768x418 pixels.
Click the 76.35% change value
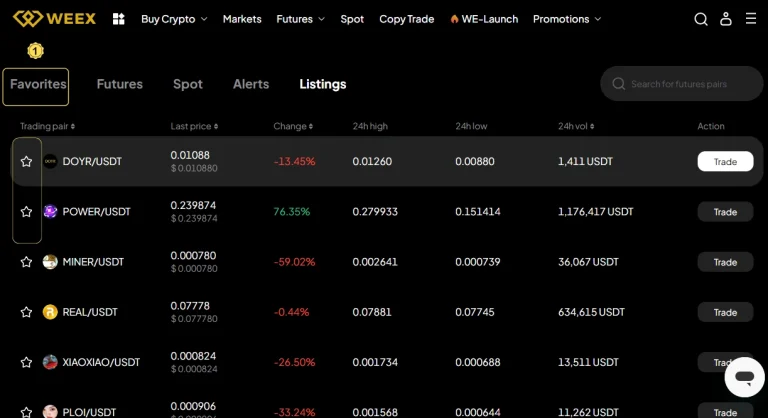(x=291, y=212)
